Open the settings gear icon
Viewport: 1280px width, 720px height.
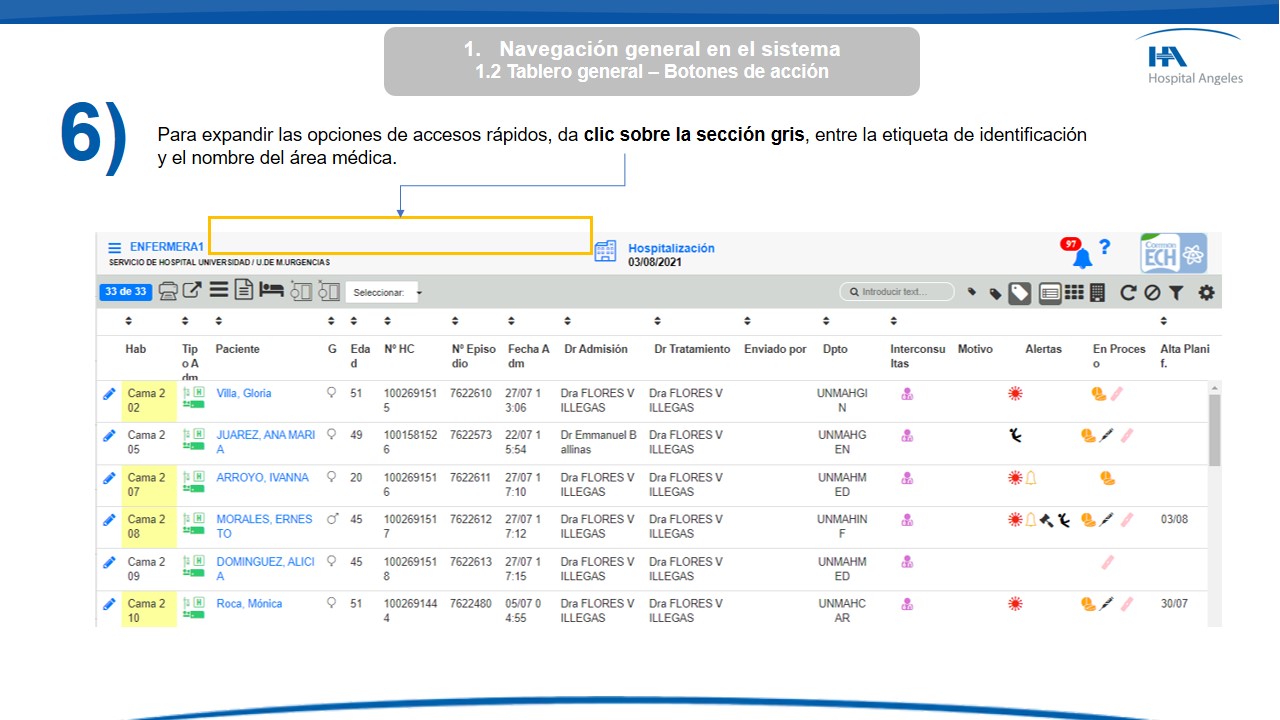(x=1206, y=293)
